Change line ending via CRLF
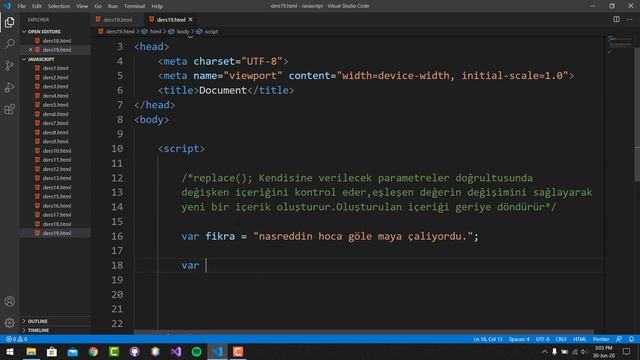Screen dimensions: 640x360 coord(561,339)
